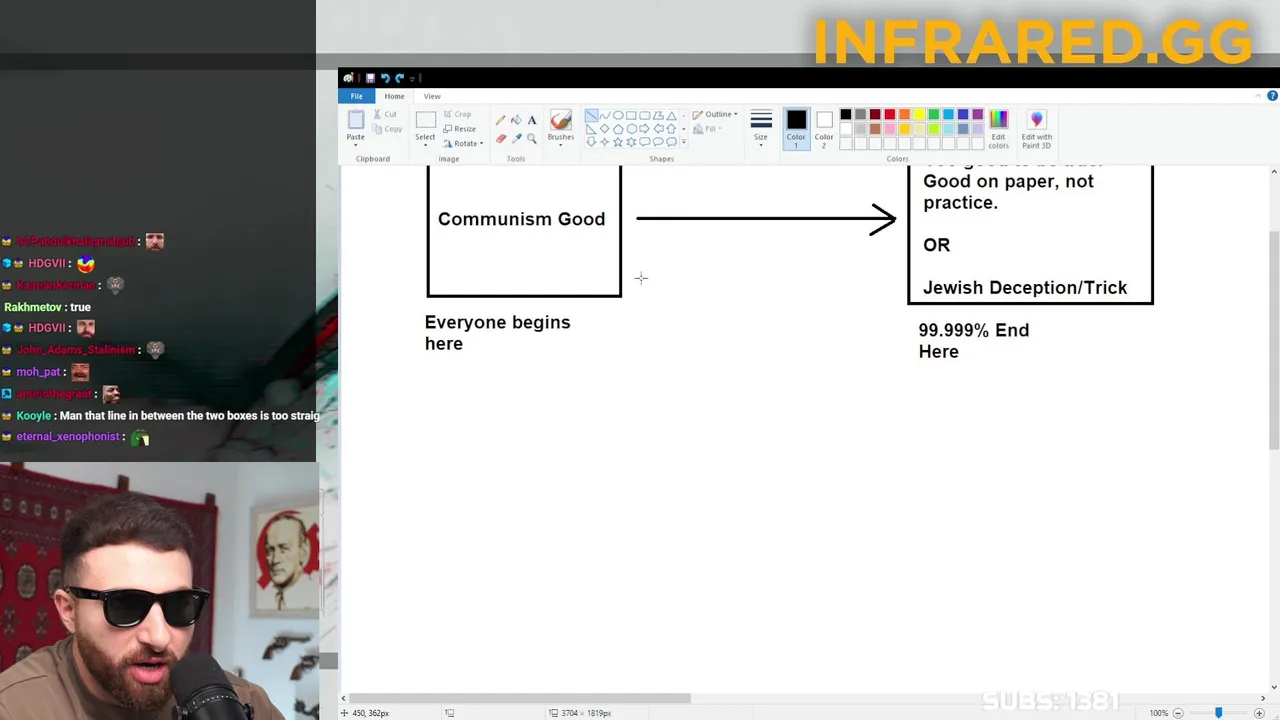Select the Right arrow shape
The image size is (1280, 720).
(644, 129)
